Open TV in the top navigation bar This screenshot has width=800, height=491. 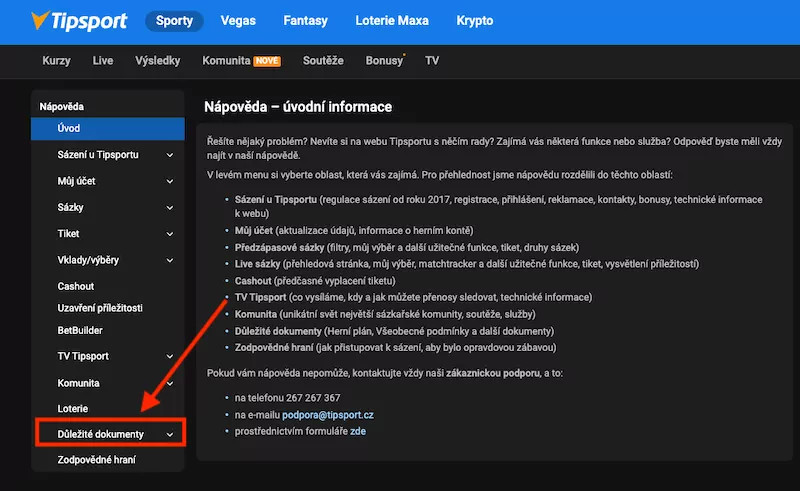coord(432,61)
